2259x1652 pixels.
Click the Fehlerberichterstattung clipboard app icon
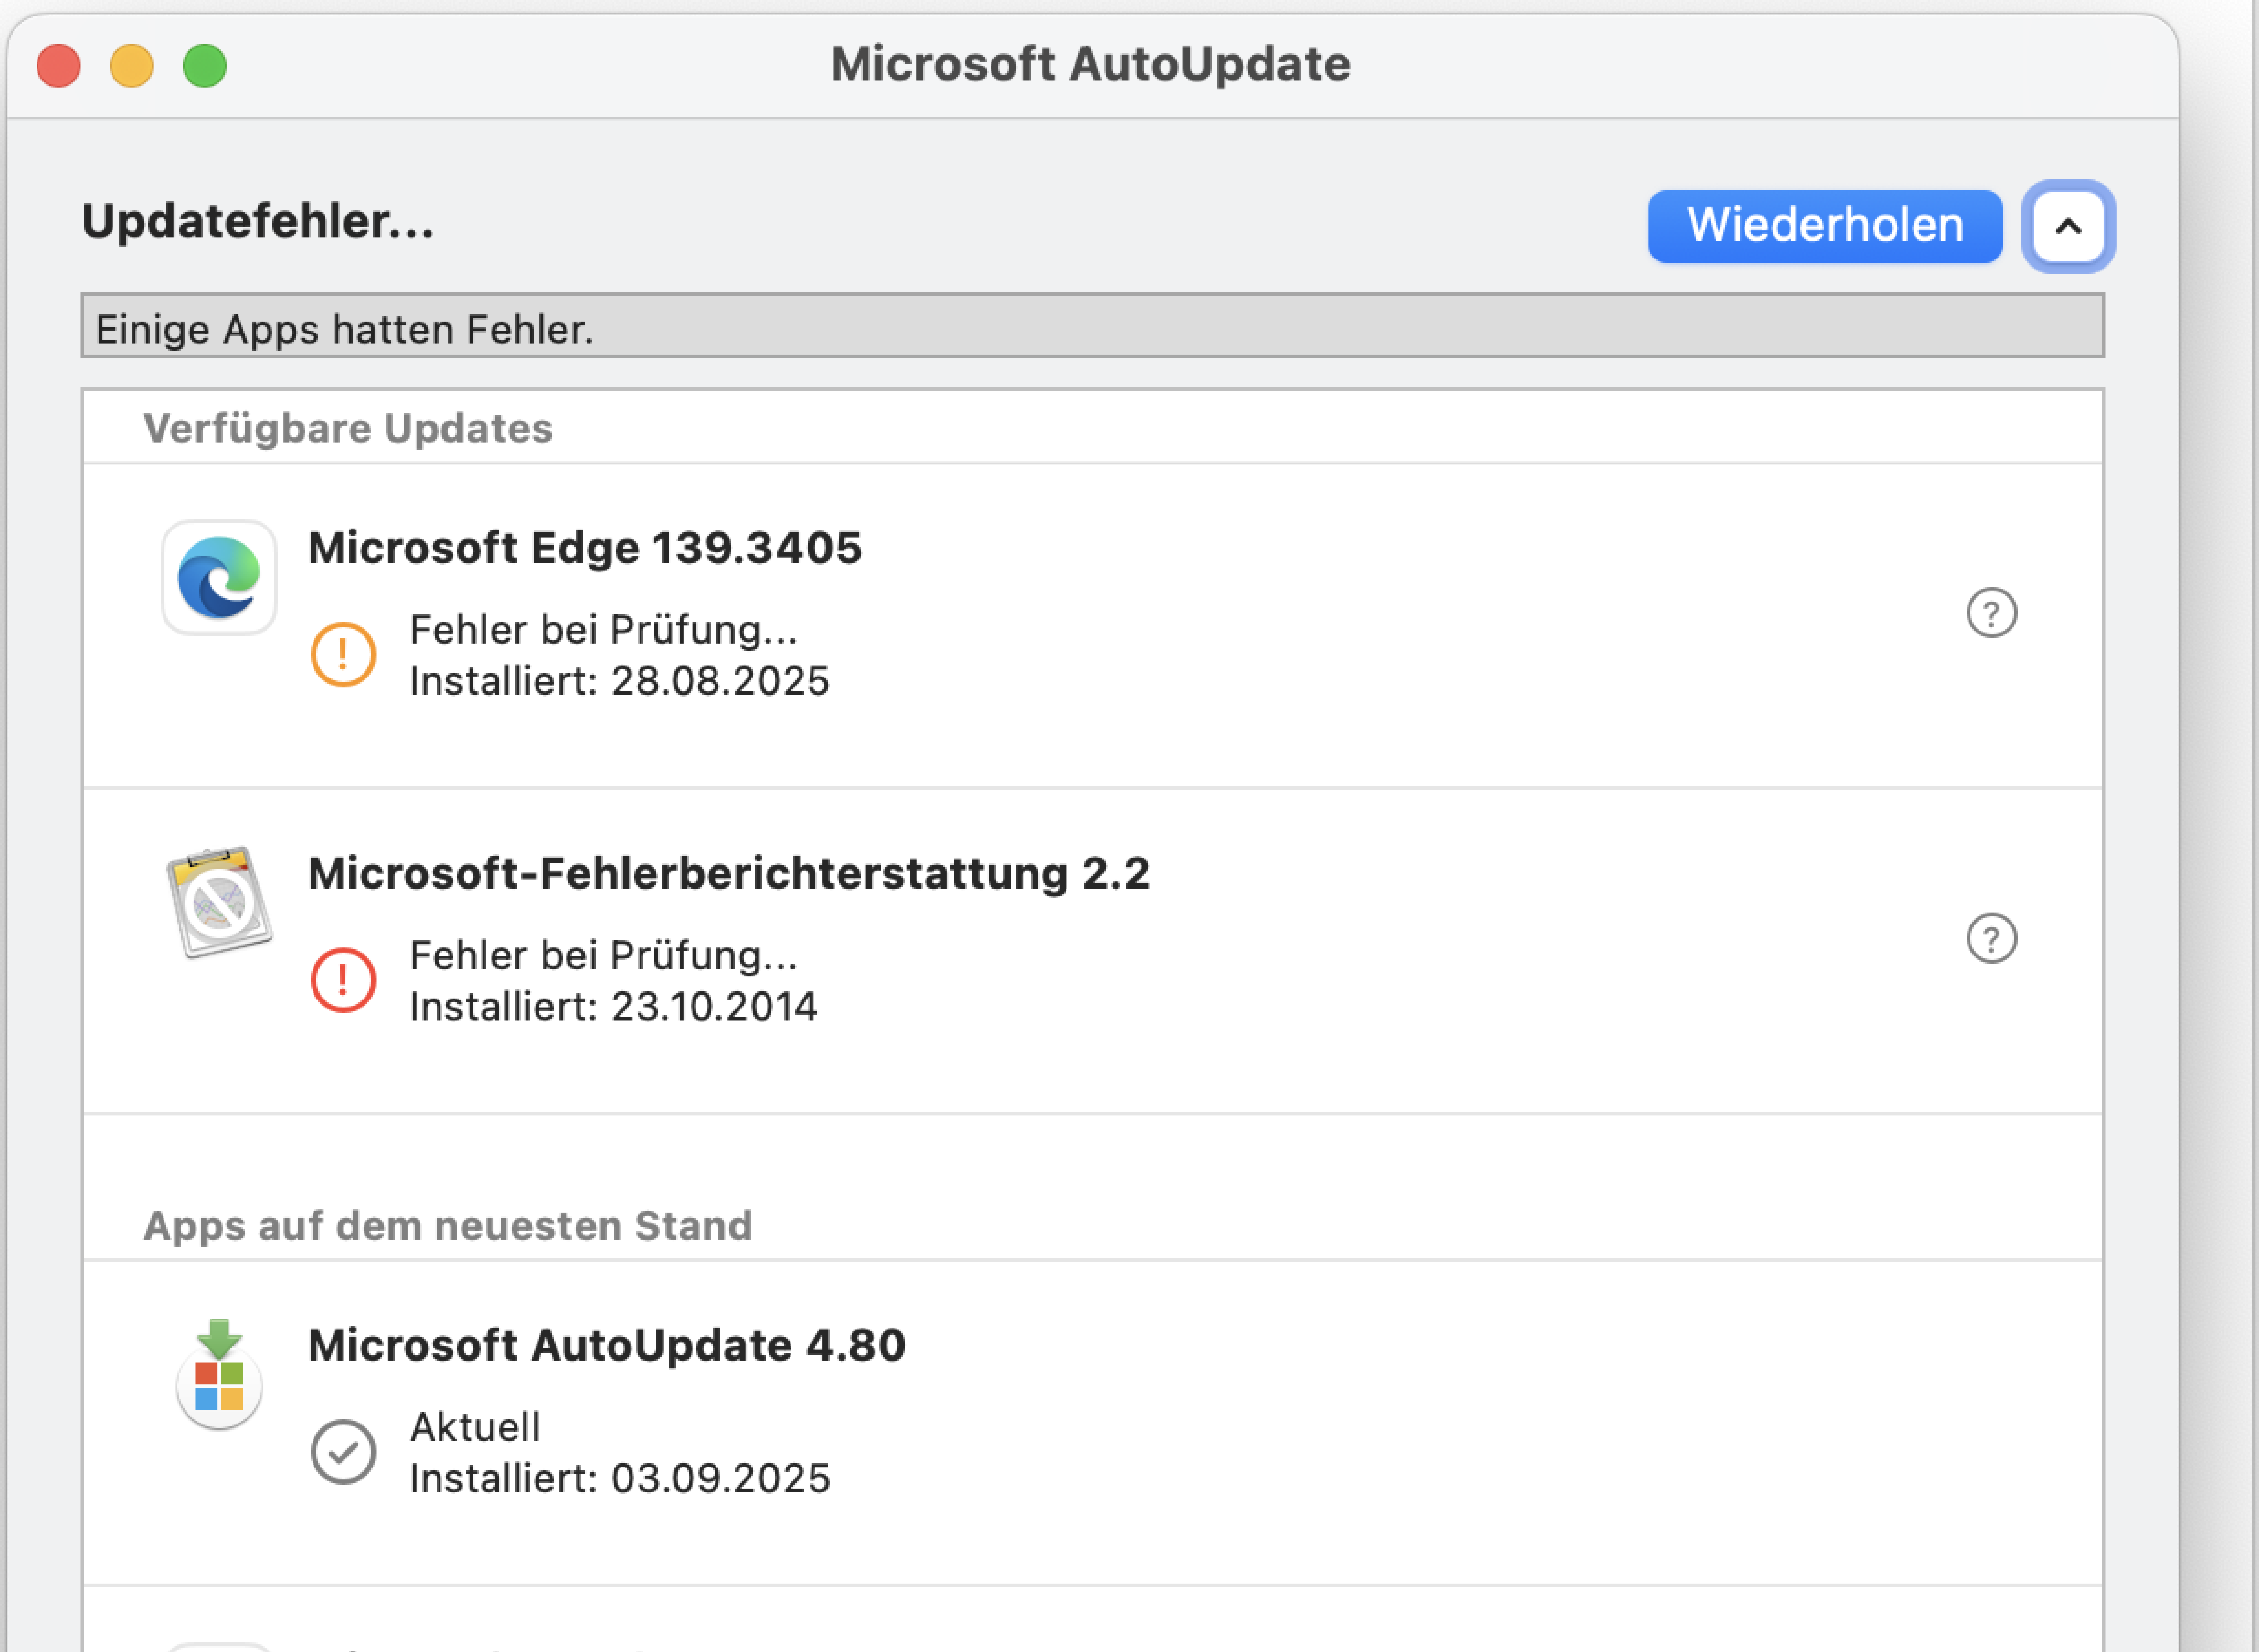pyautogui.click(x=219, y=902)
